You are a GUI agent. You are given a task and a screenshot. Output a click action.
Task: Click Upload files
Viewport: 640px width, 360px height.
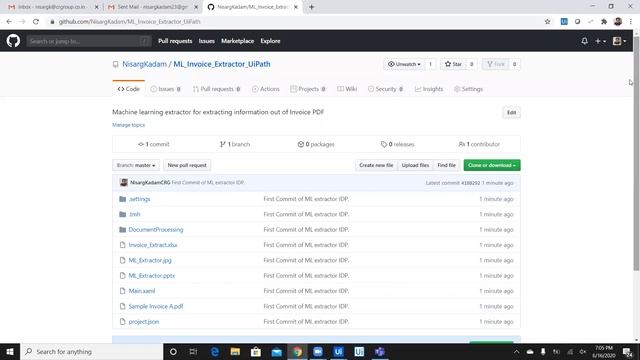415,165
